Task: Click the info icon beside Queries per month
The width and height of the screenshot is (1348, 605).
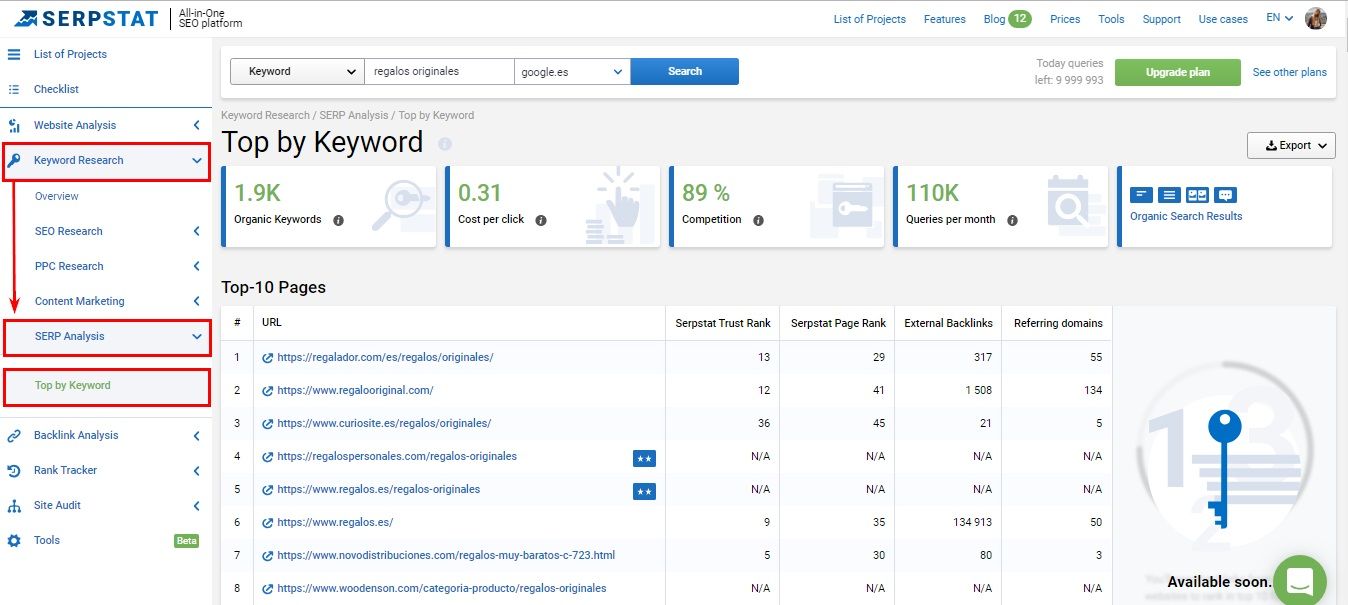Action: click(1012, 220)
